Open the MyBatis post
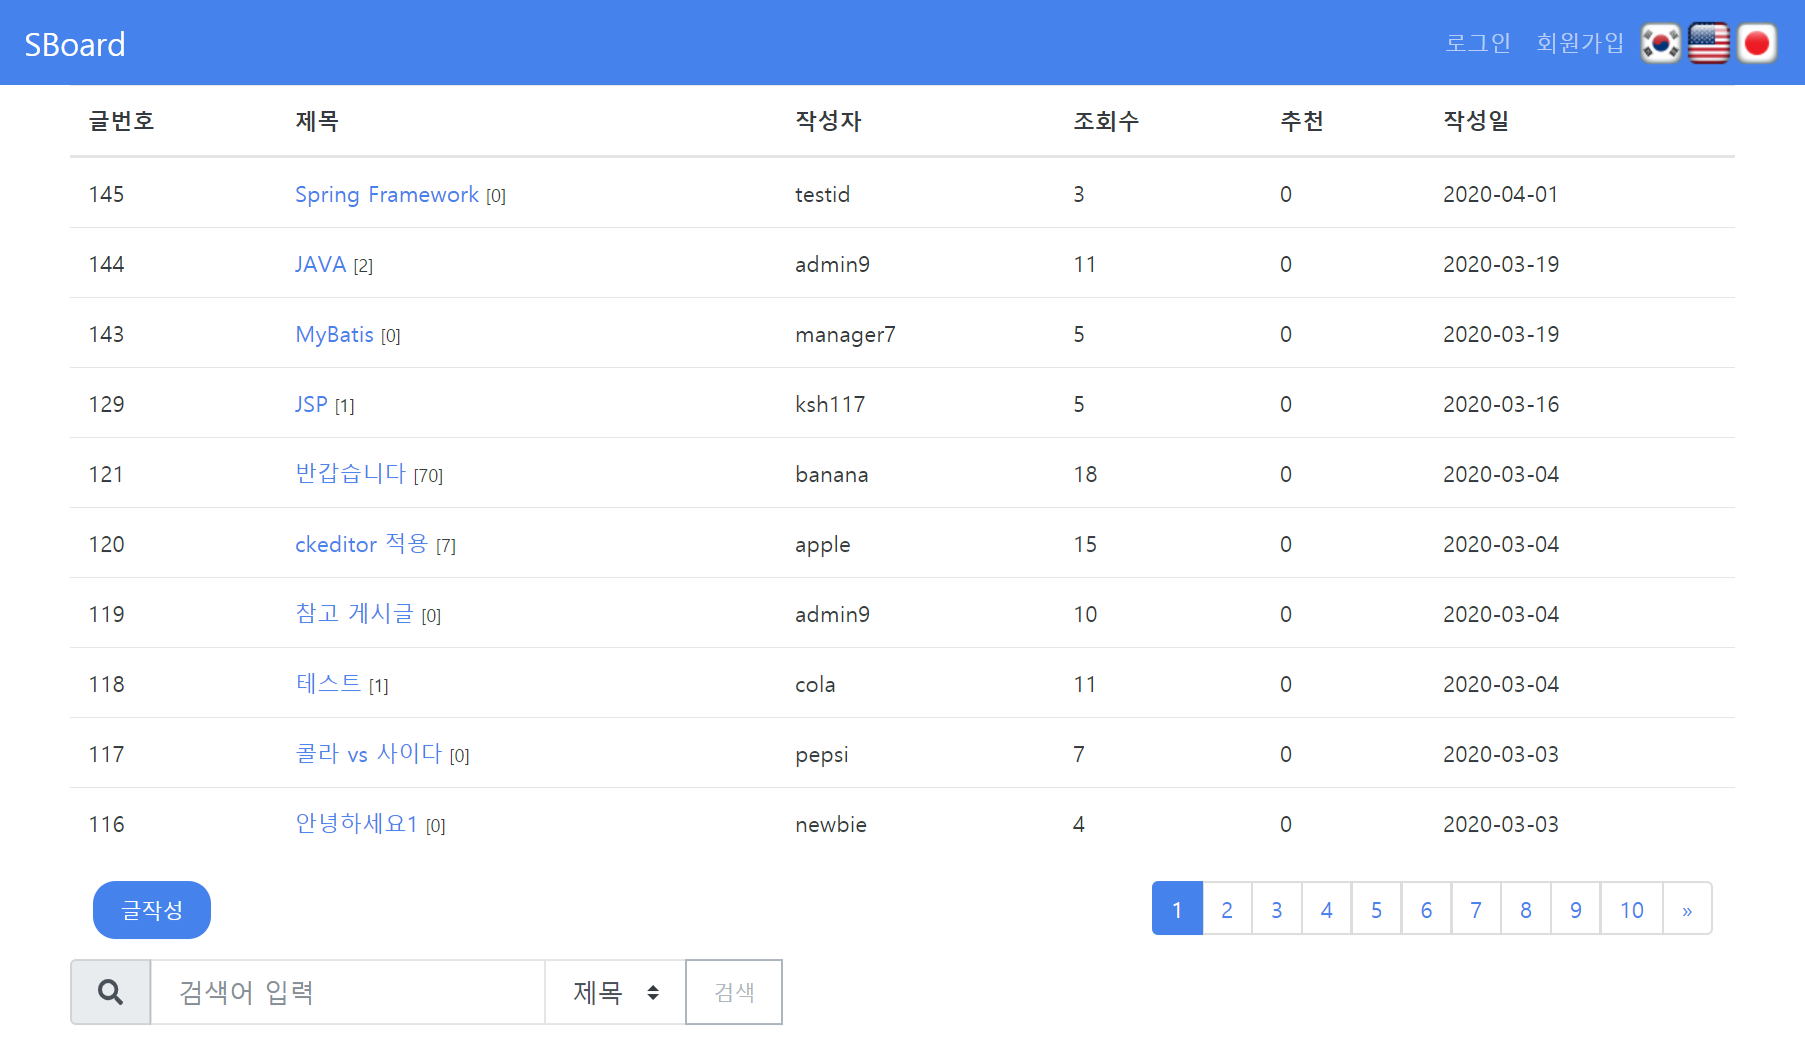 point(334,334)
